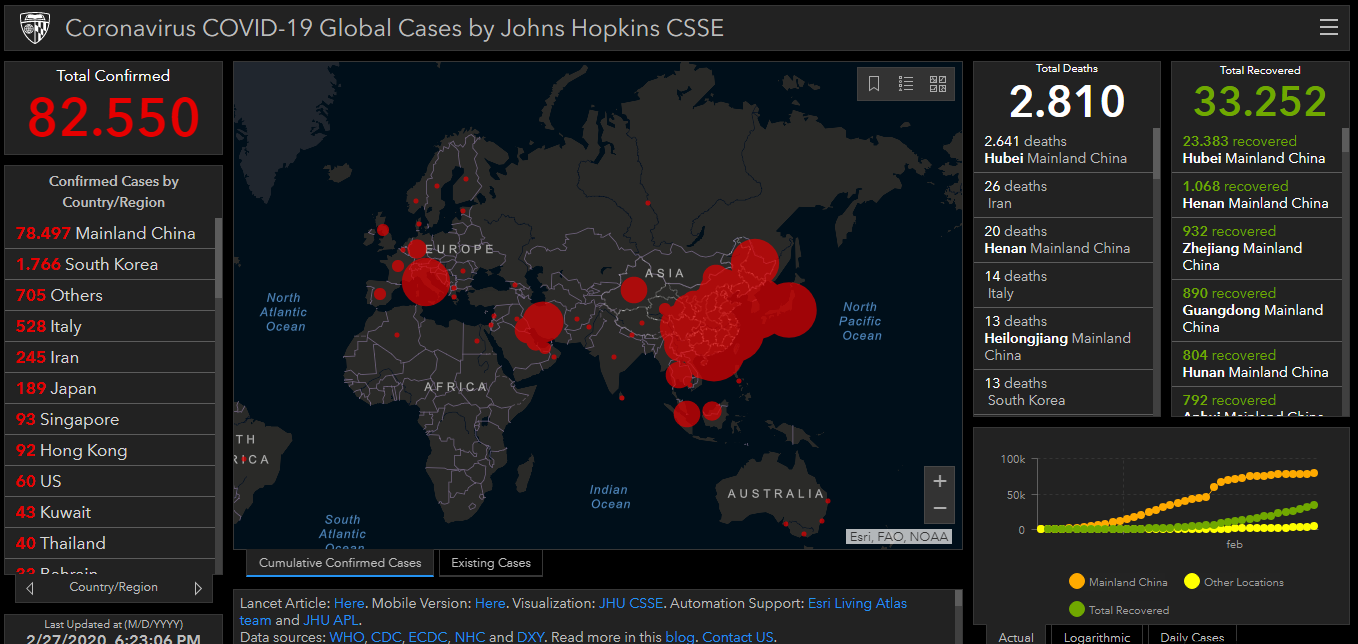Zoom out on the map with minus
This screenshot has width=1358, height=644.
click(x=939, y=509)
